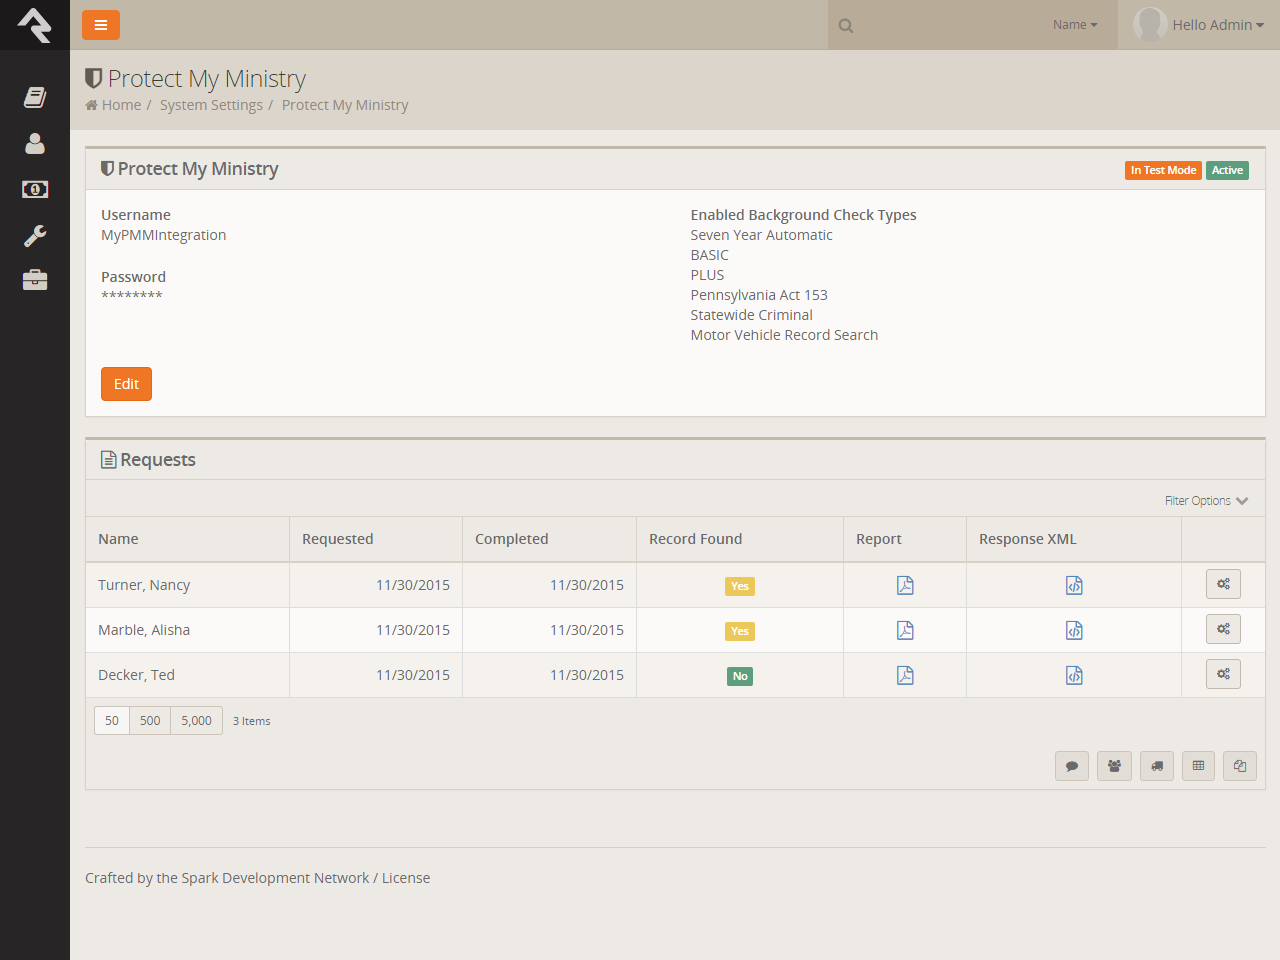Open the Name search type dropdown
This screenshot has height=960, width=1280.
(x=1075, y=25)
